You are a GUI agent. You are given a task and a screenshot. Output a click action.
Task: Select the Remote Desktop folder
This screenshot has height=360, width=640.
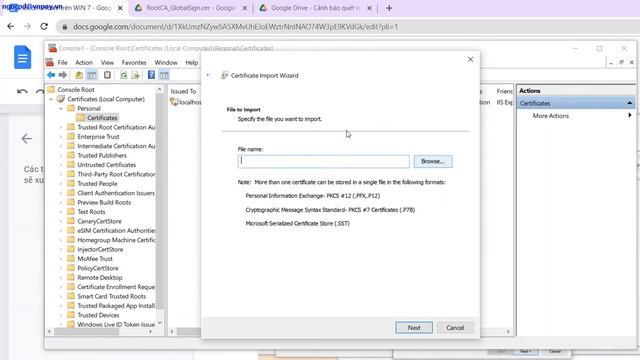(100, 278)
